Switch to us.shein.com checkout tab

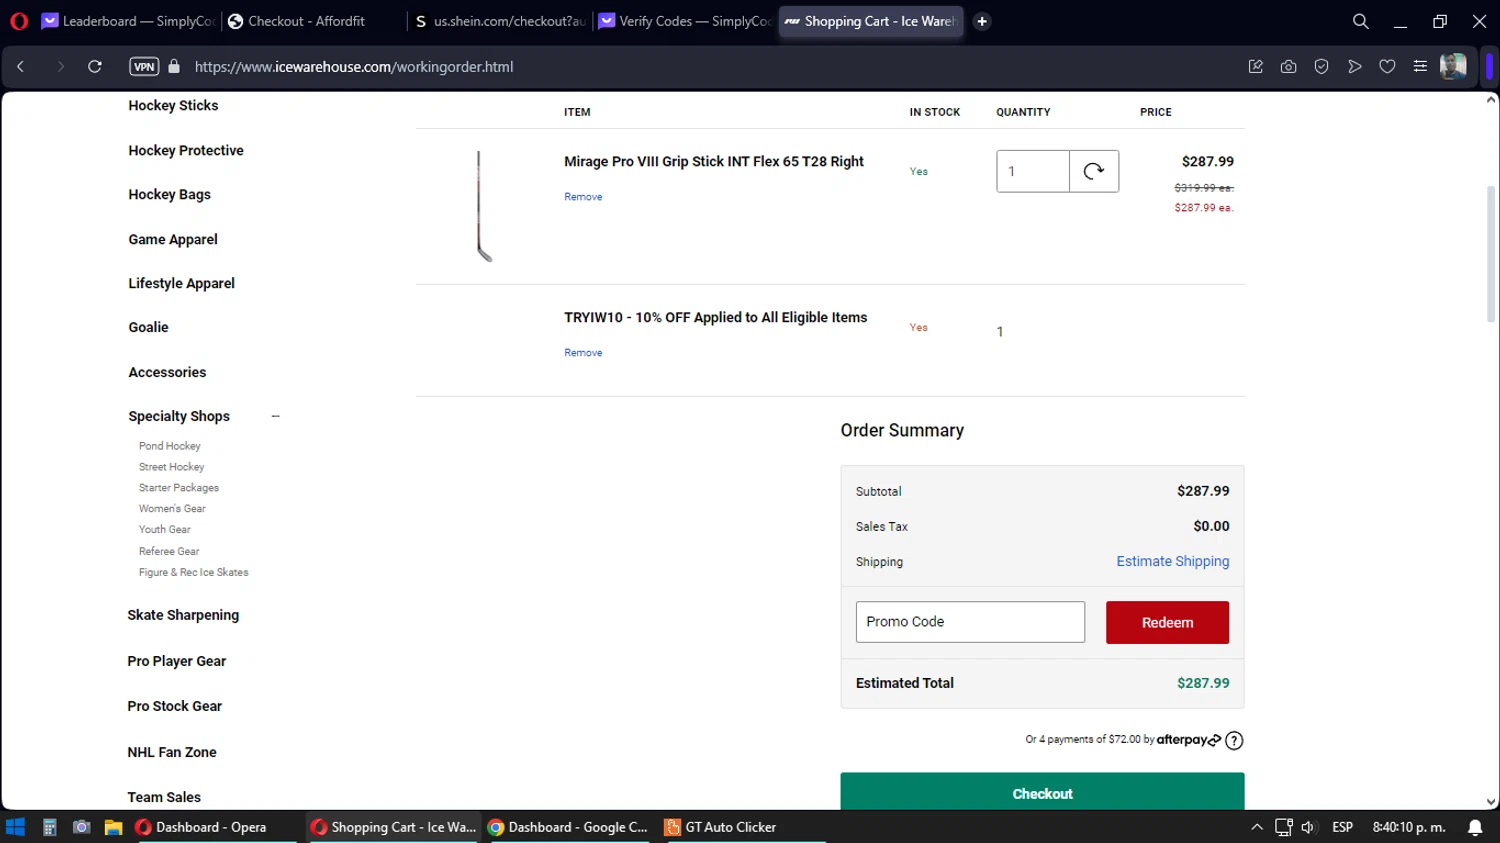click(x=498, y=21)
